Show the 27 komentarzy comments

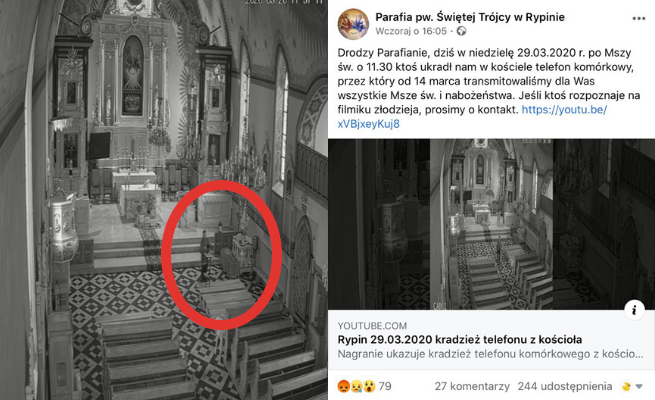(472, 387)
